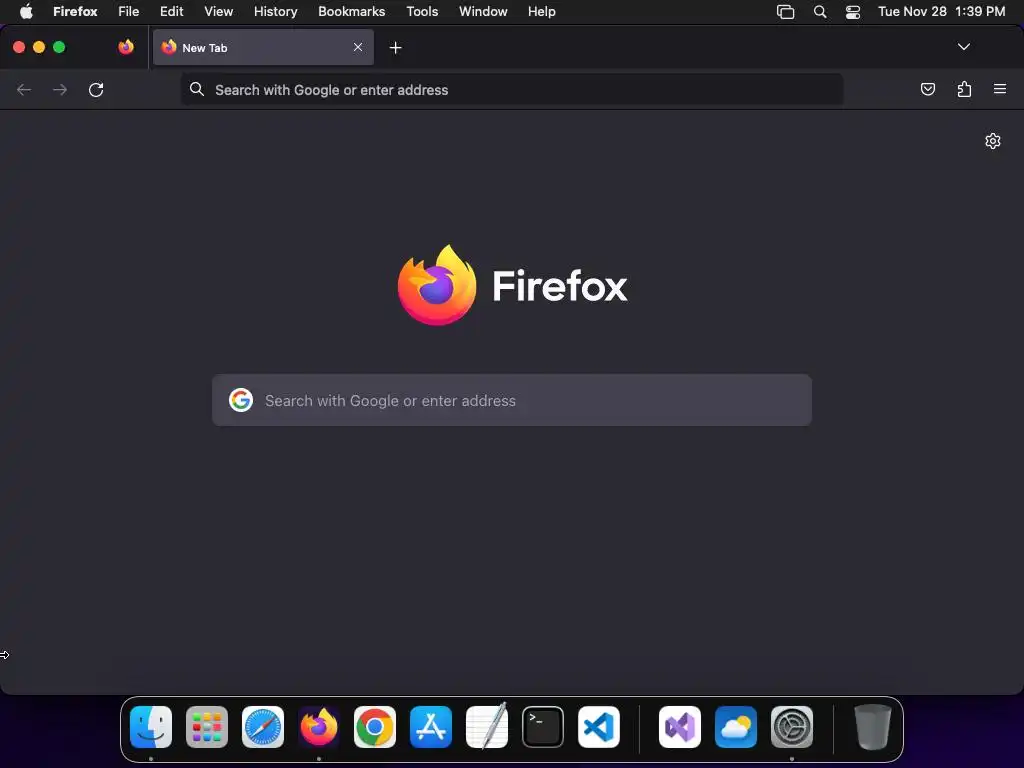Open Save to Pocket button
The width and height of the screenshot is (1024, 768).
[x=928, y=89]
